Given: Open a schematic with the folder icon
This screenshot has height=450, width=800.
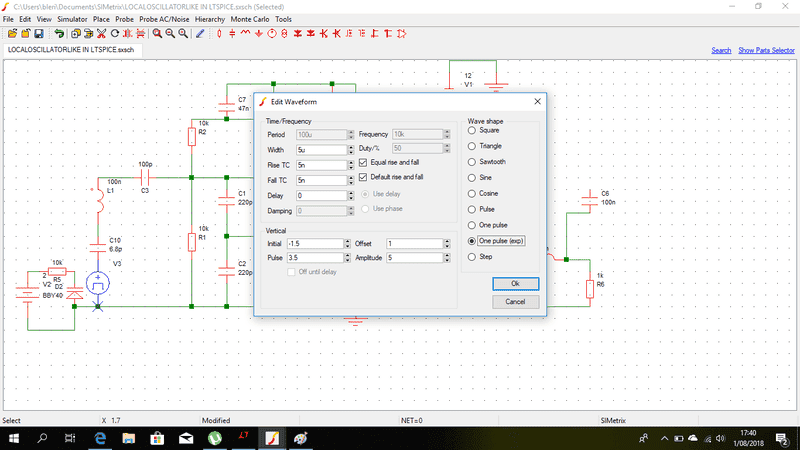Looking at the screenshot, I should [x=12, y=34].
